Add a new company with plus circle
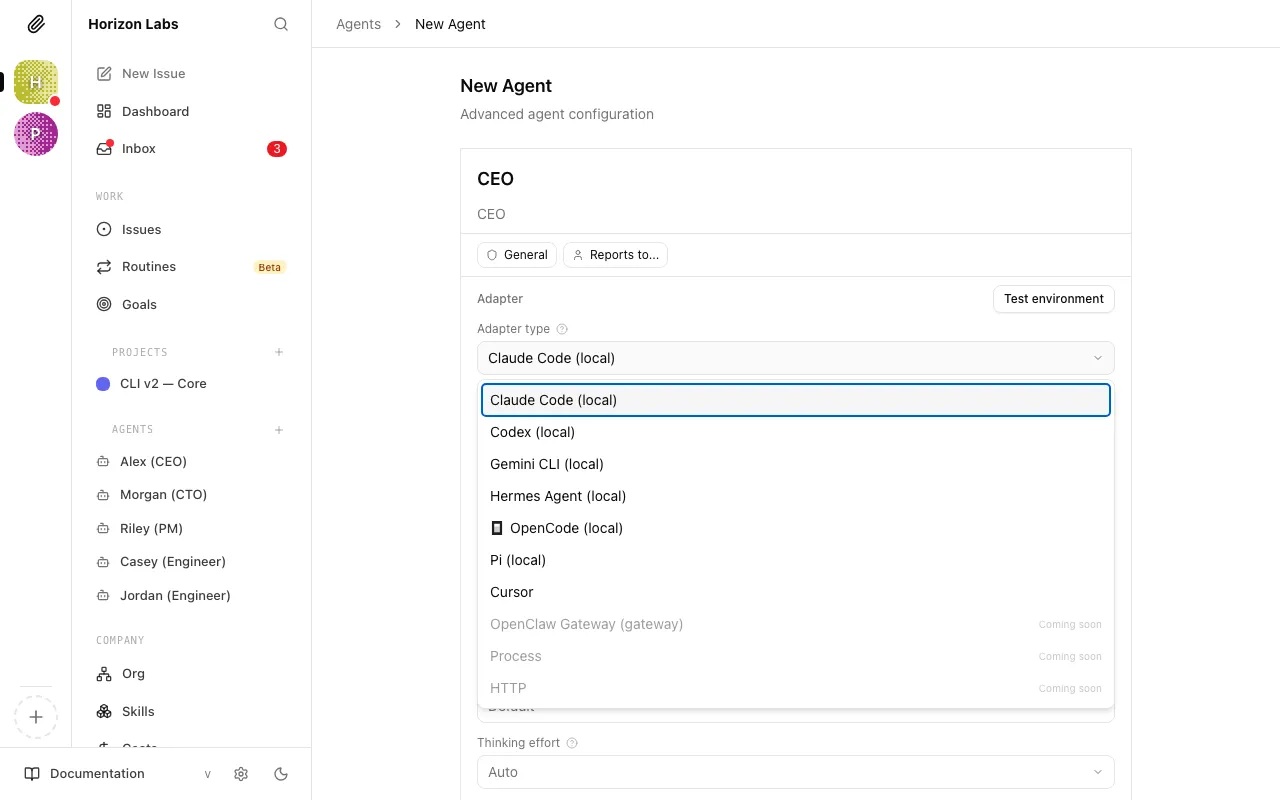The width and height of the screenshot is (1280, 800). coord(36,717)
